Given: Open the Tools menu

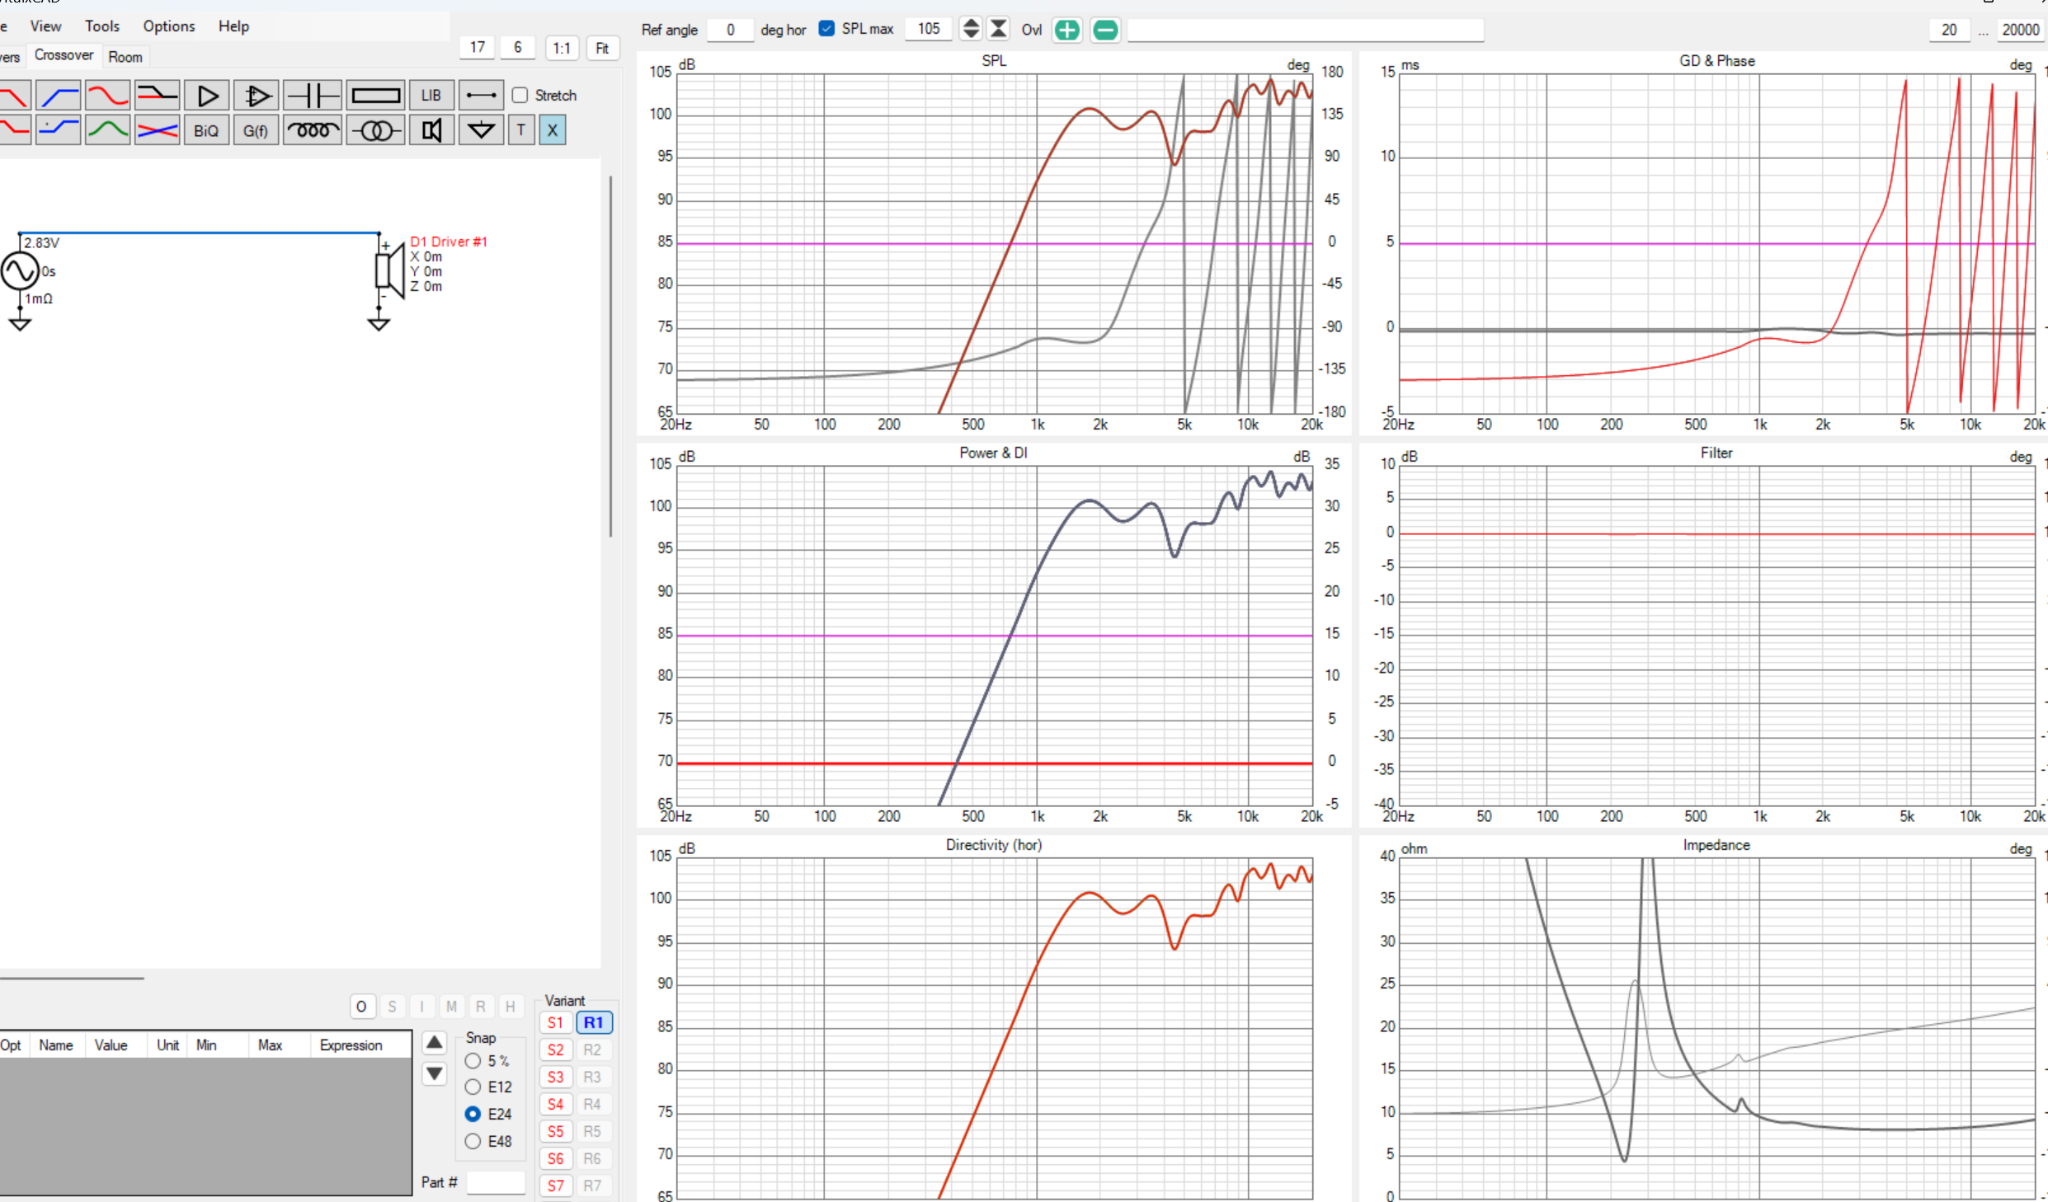Looking at the screenshot, I should tap(102, 26).
